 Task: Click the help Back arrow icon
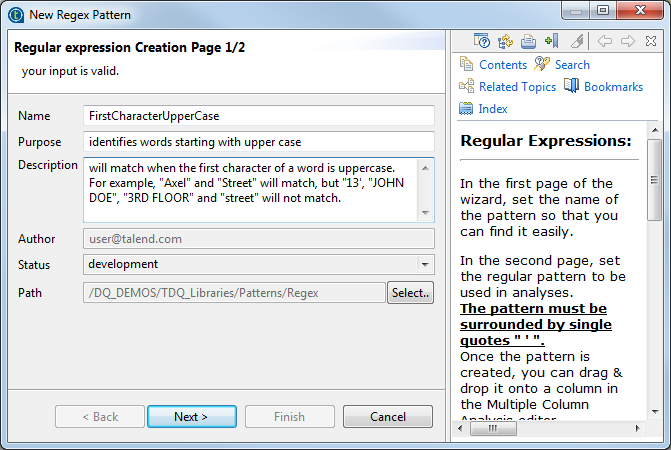click(x=605, y=41)
